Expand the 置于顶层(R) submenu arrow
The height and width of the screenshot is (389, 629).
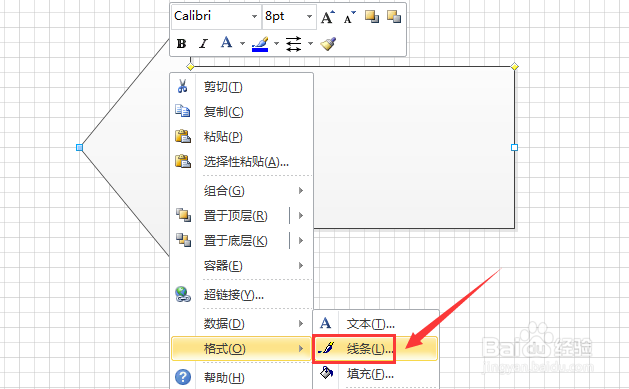[x=301, y=216]
